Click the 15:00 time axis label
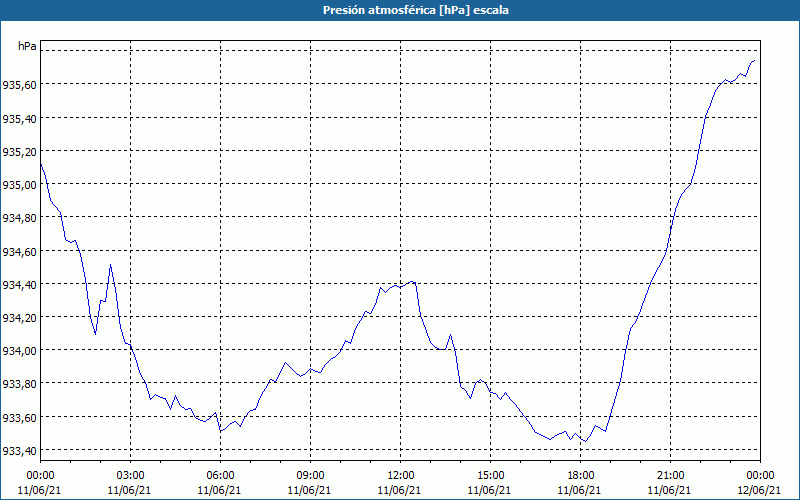 click(x=490, y=476)
